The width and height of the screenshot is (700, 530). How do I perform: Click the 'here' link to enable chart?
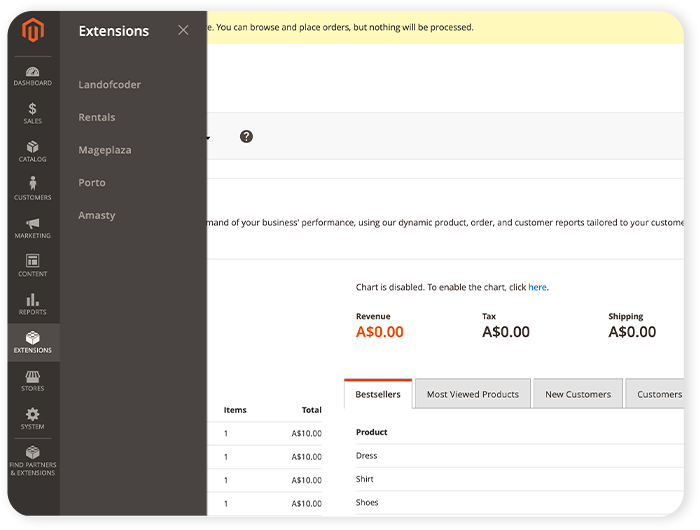537,287
